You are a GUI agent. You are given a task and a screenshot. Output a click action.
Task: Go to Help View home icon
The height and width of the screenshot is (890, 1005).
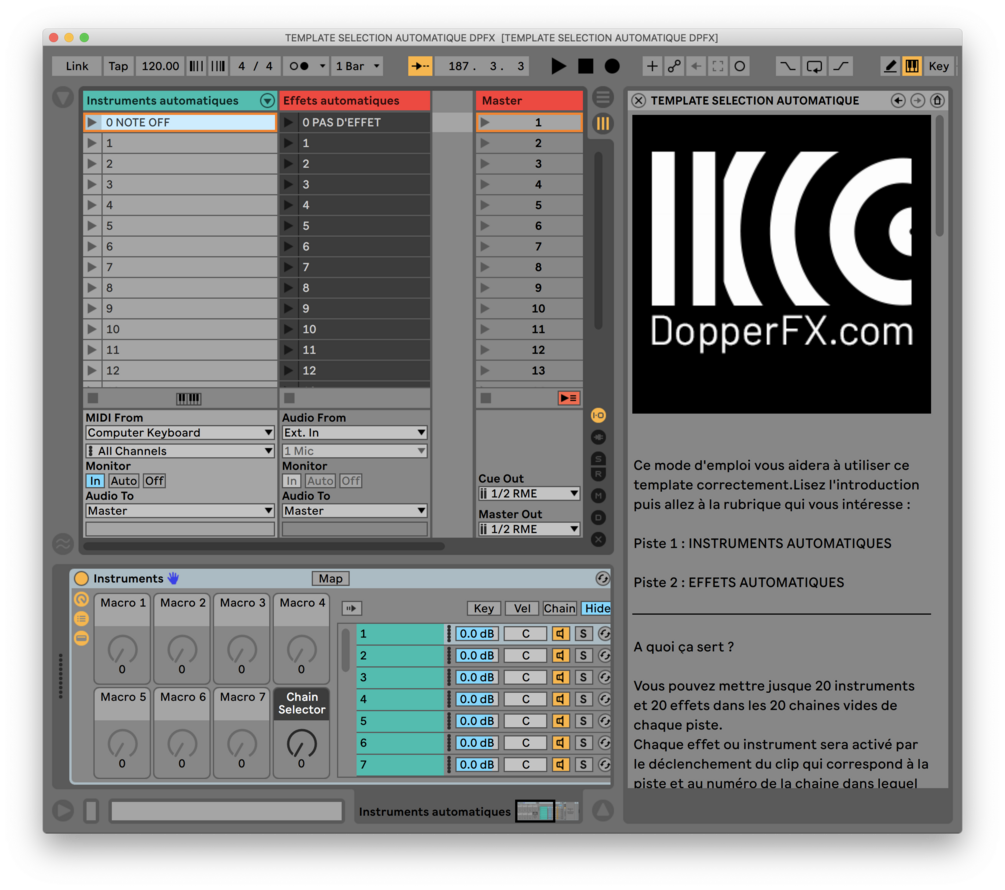click(937, 101)
